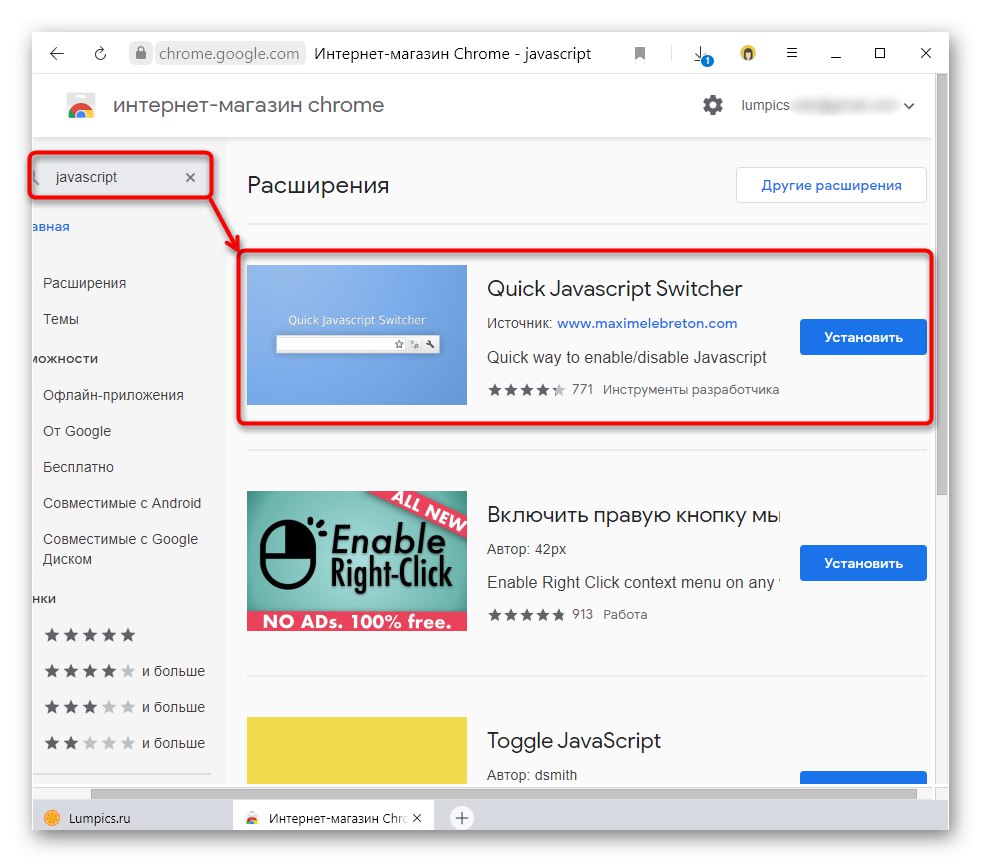Viewport: 981px width, 862px height.
Task: Filter by three stars и больше
Action: point(125,707)
